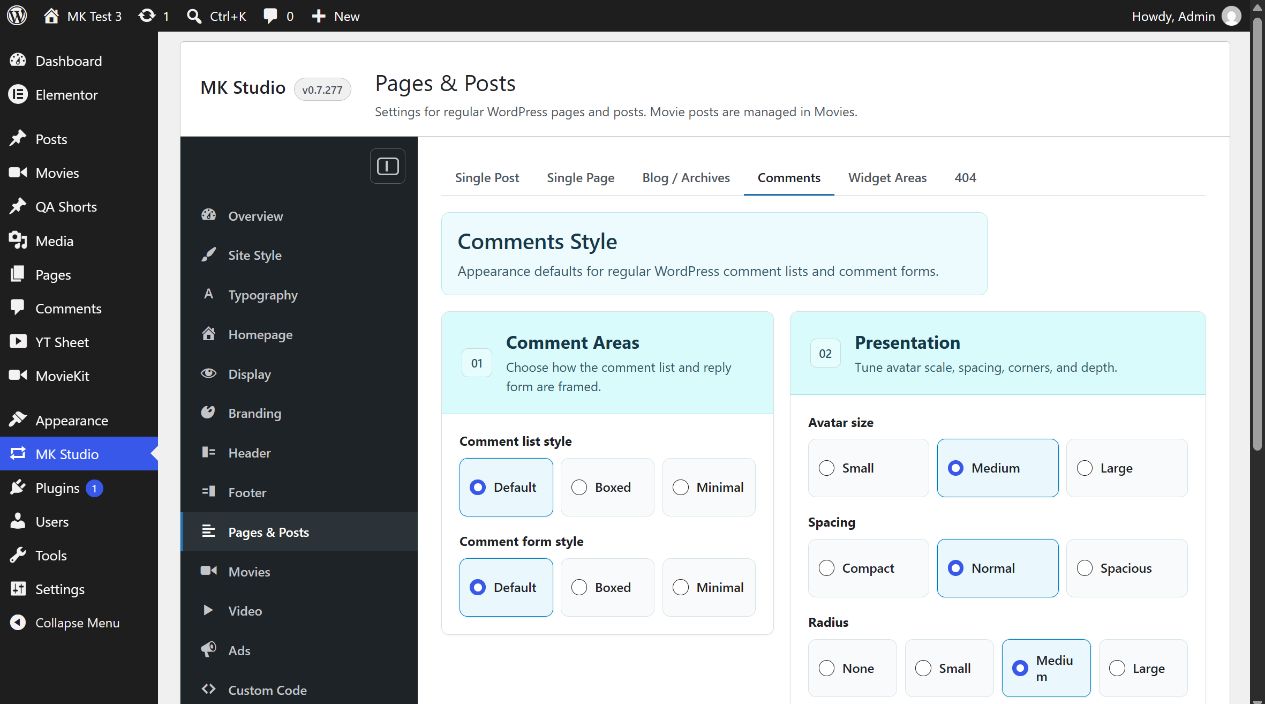Viewport: 1265px width, 704px height.
Task: Open the Footer settings section
Action: pos(299,492)
